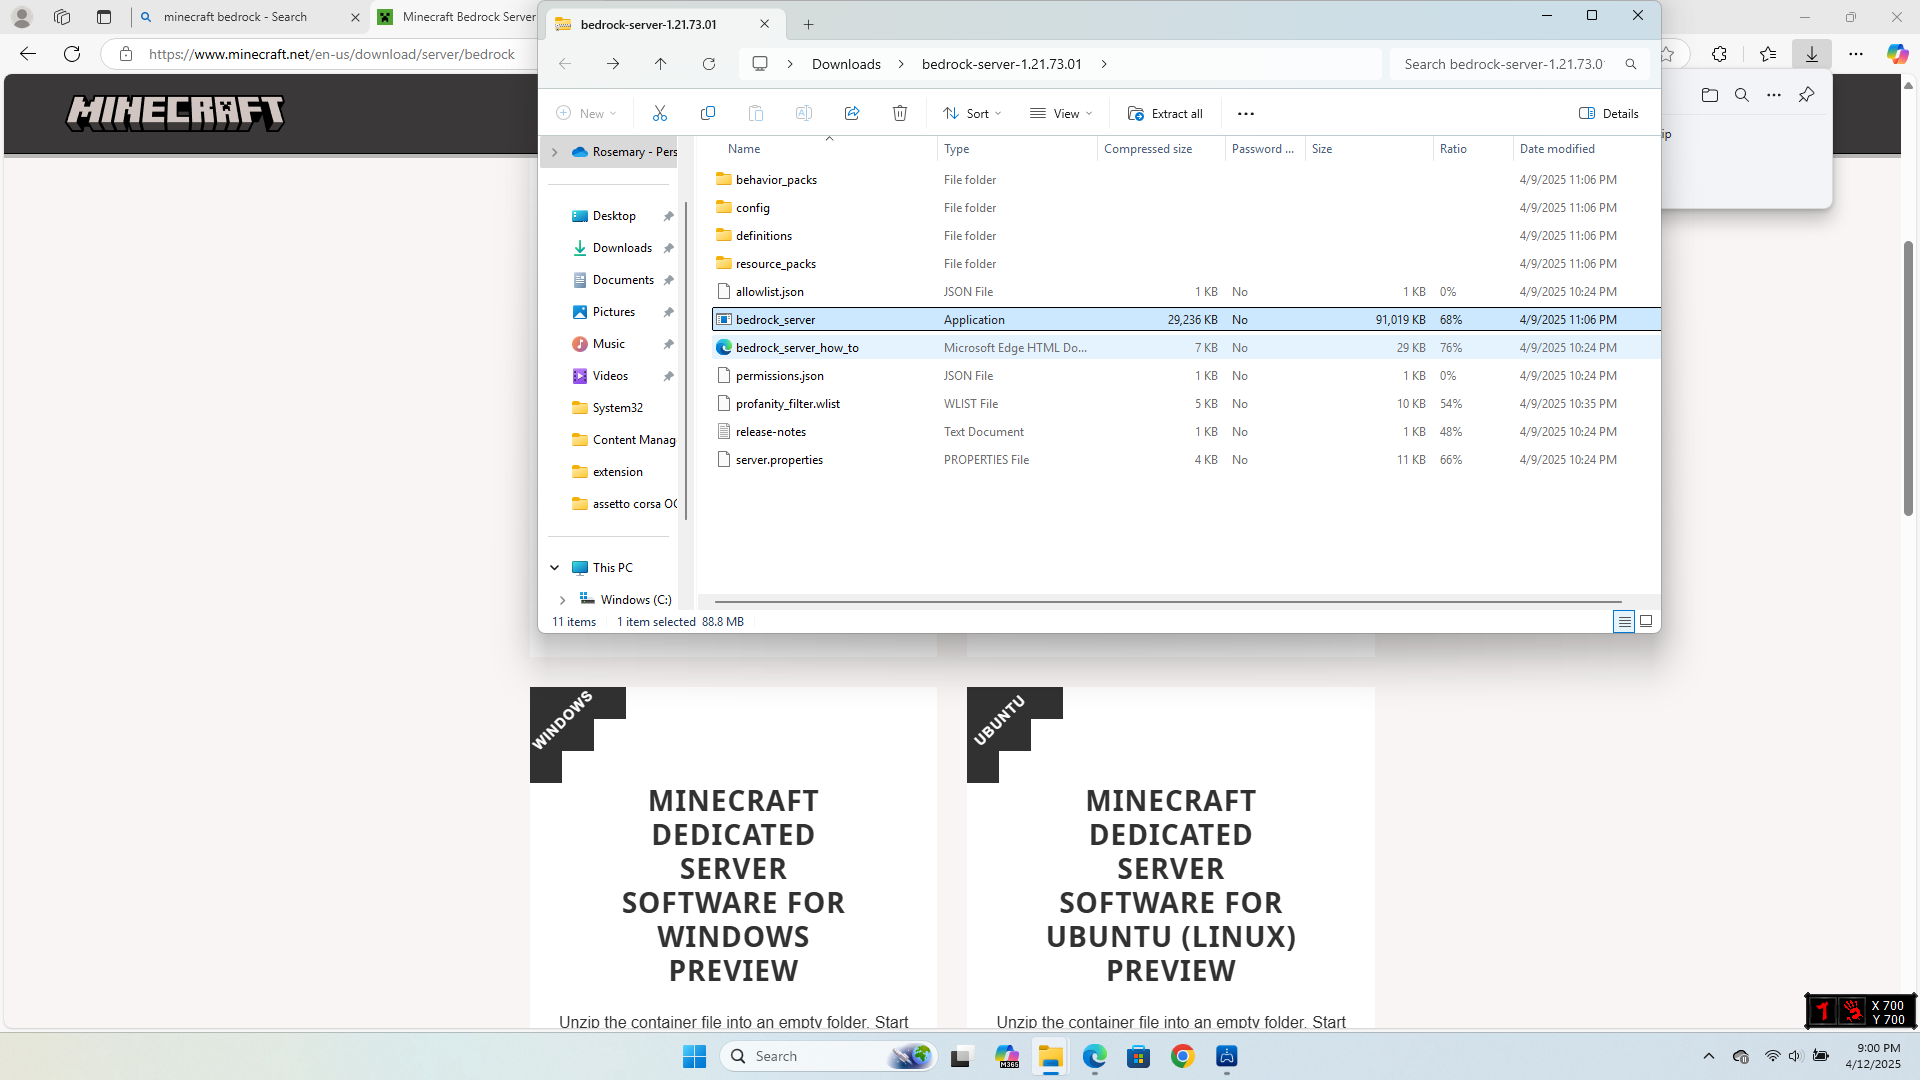Add a new File Explorer tab

point(809,24)
